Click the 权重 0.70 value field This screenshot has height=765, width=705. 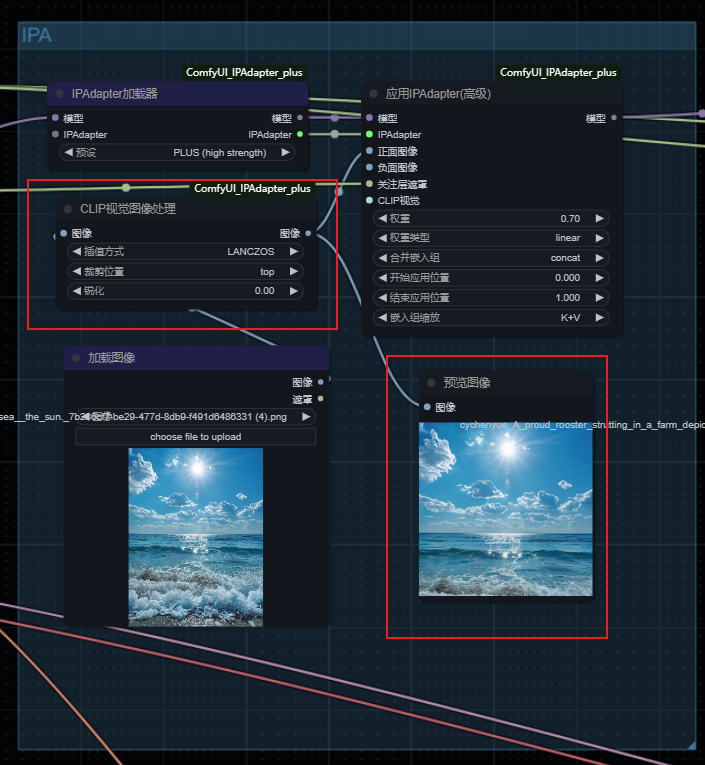click(x=491, y=218)
